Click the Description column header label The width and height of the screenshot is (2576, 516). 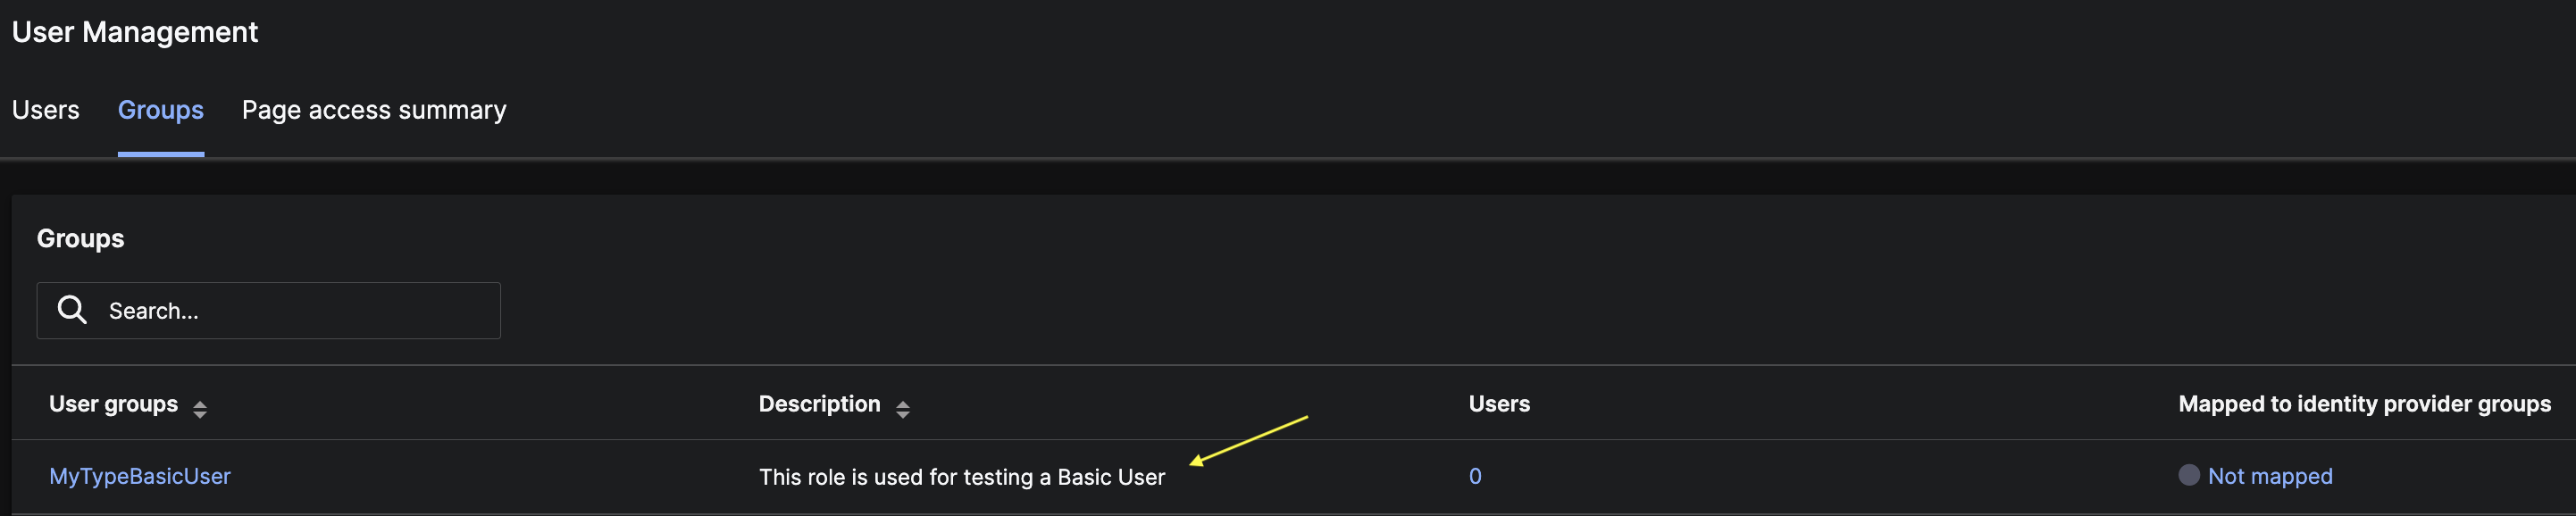coord(819,404)
